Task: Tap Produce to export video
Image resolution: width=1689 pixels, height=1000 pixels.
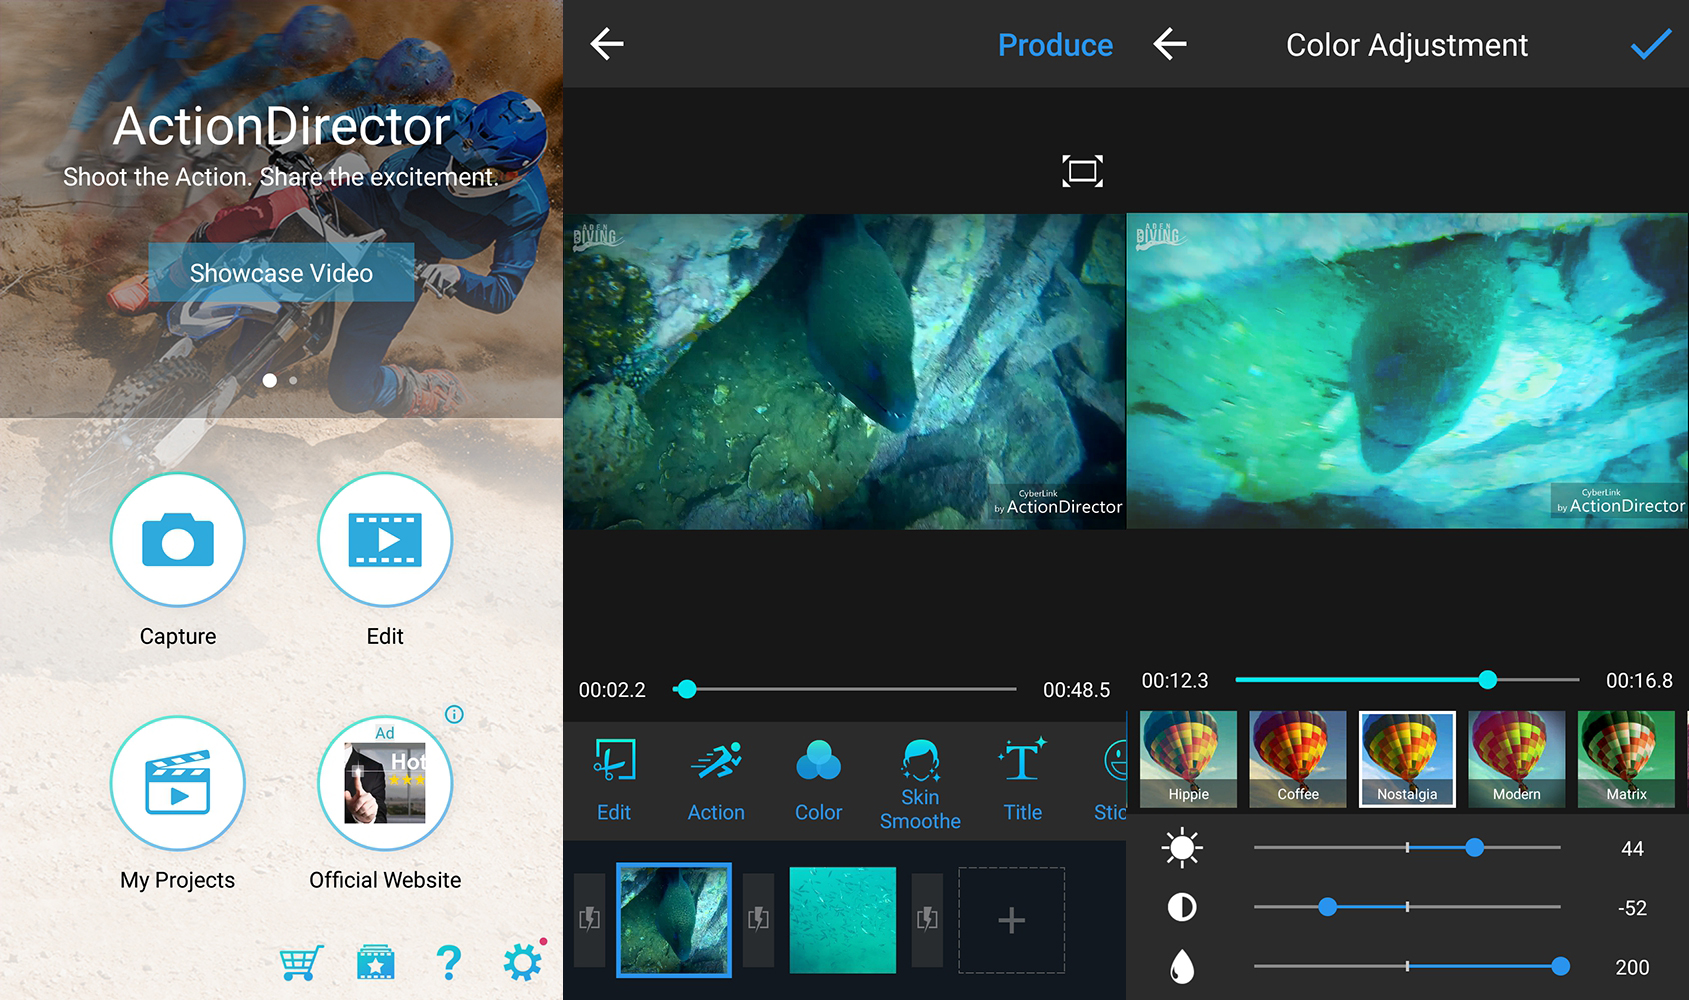Action: click(x=1055, y=45)
